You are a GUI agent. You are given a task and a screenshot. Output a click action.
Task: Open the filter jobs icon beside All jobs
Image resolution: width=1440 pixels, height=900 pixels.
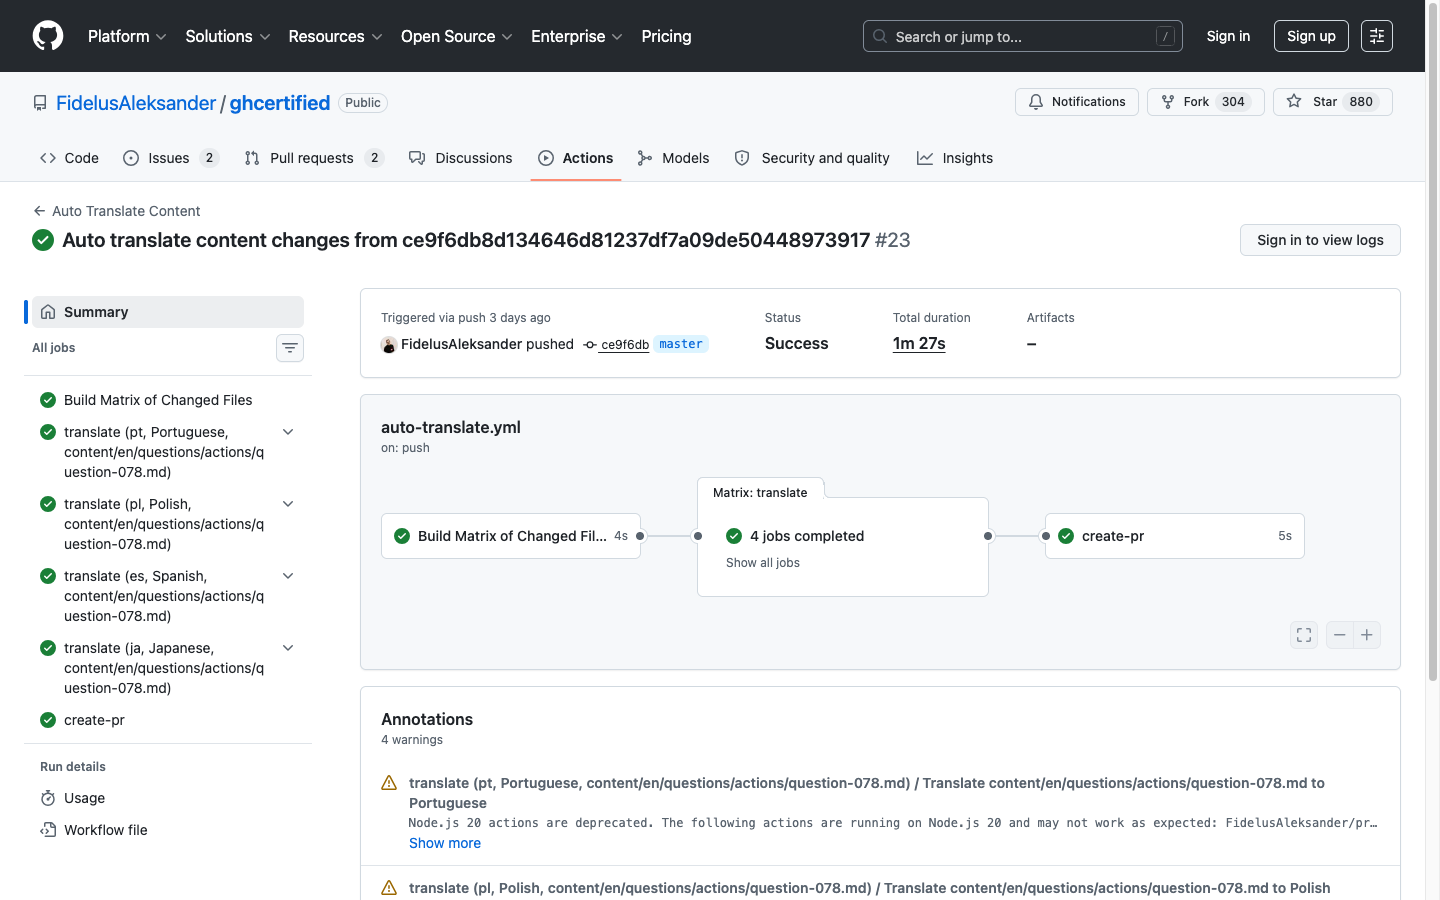tap(289, 347)
